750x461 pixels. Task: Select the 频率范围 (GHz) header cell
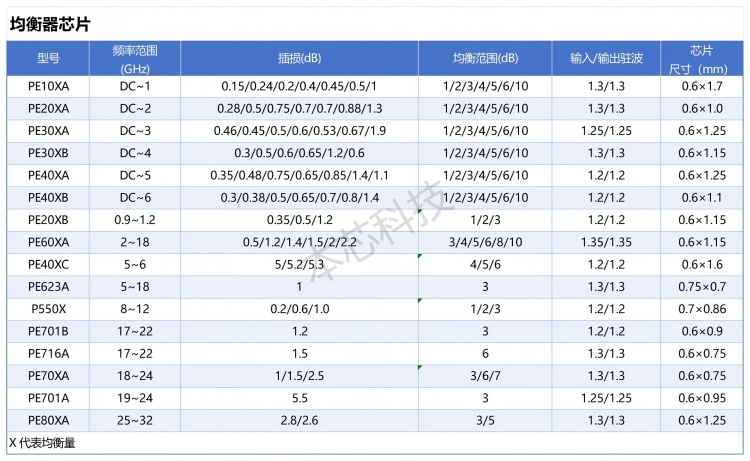pyautogui.click(x=135, y=59)
